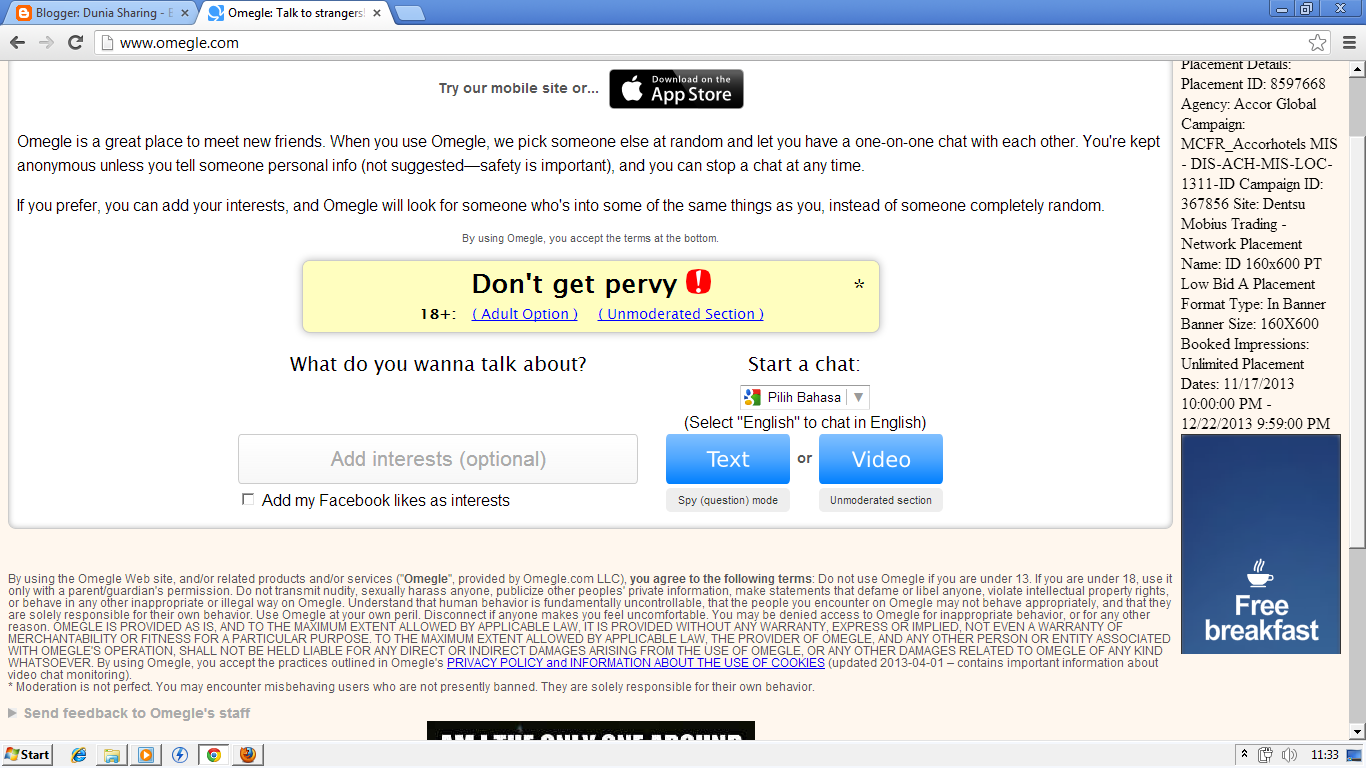Open Internet Explorer from the taskbar
The image size is (1366, 768).
(79, 755)
